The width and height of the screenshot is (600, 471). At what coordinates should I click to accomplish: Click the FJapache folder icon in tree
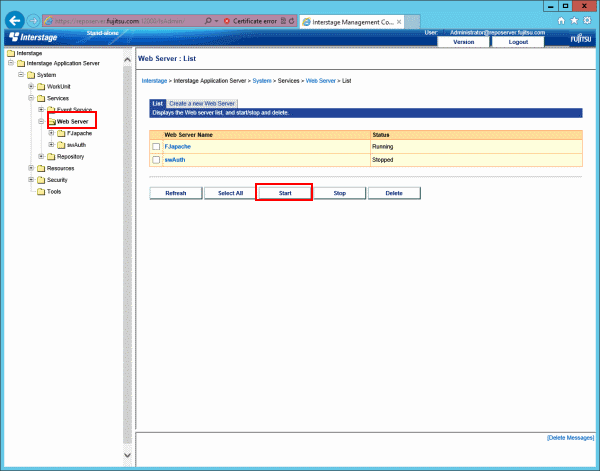61,133
